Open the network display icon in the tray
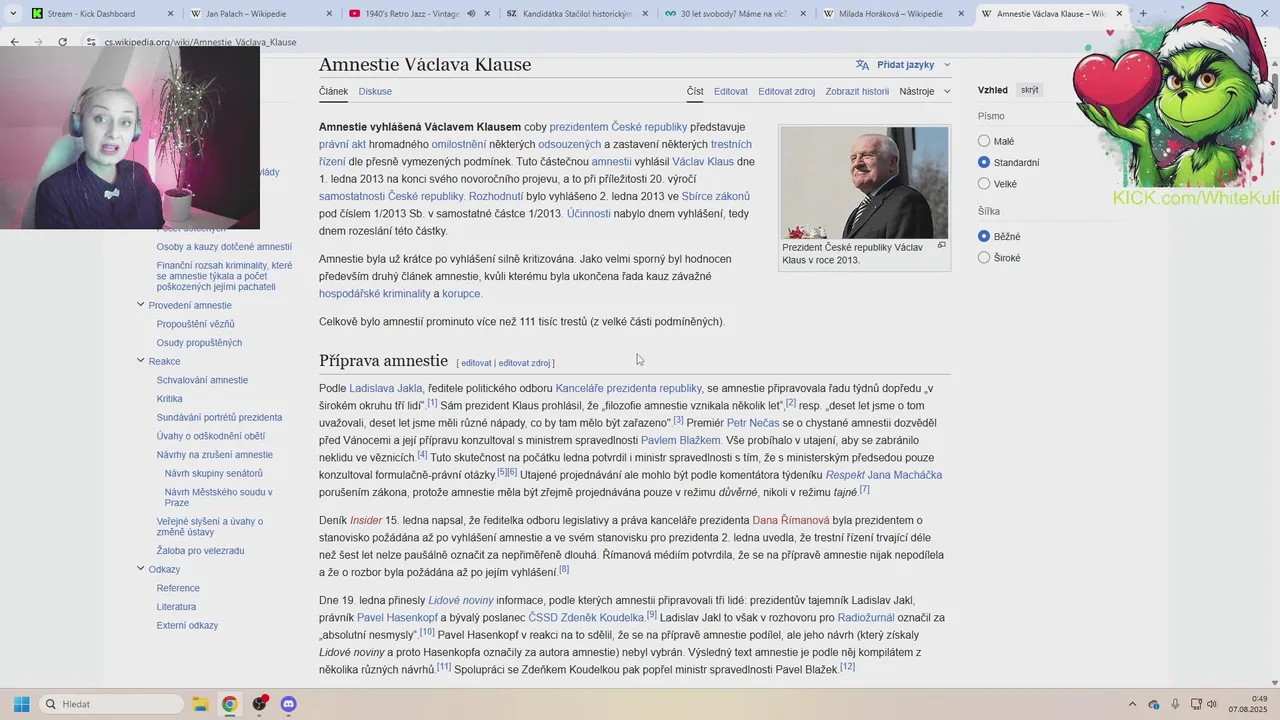Screen dimensions: 1280x720 point(1196,704)
